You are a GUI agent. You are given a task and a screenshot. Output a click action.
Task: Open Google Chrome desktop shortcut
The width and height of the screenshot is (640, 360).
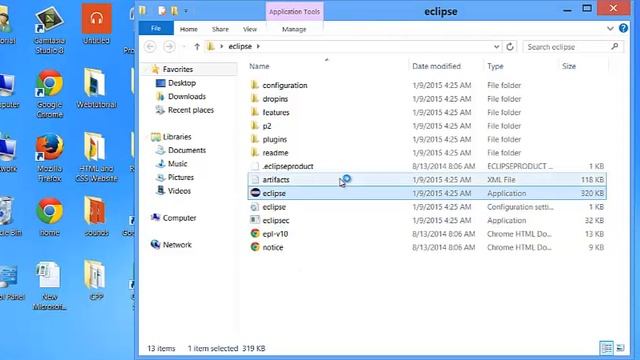pos(49,93)
